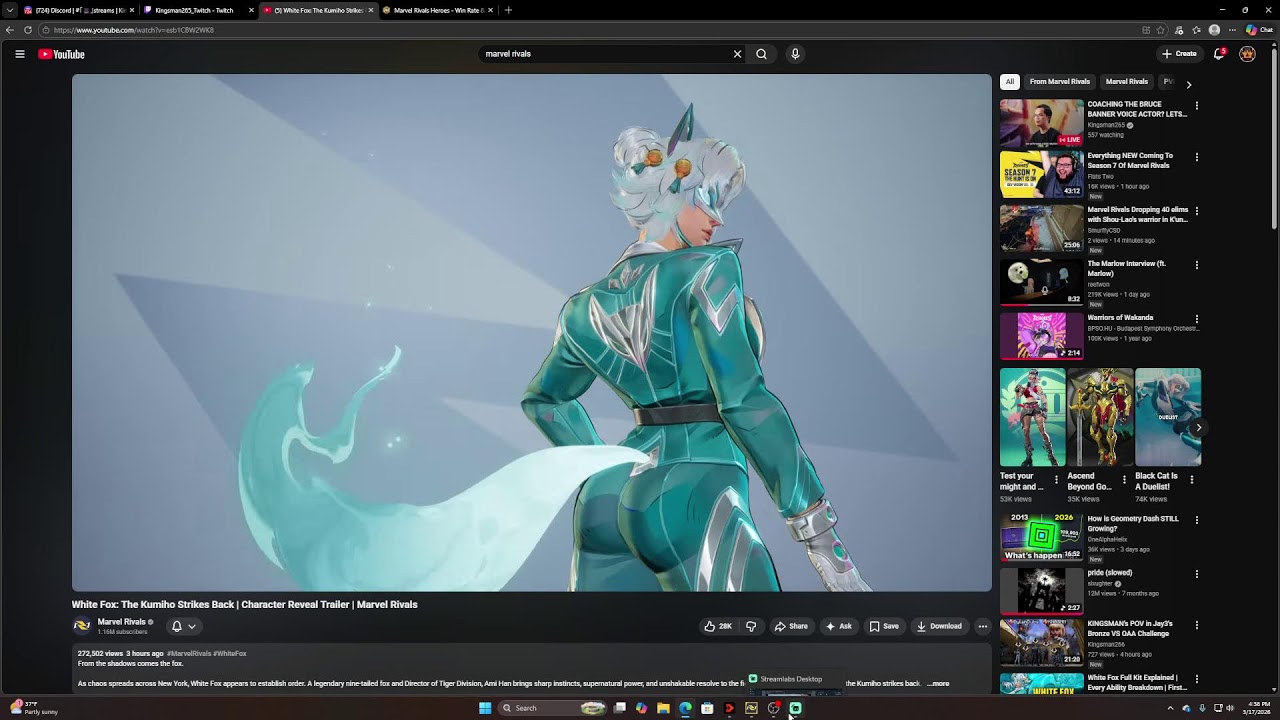This screenshot has width=1280, height=720.
Task: Click the Share button
Action: click(791, 626)
